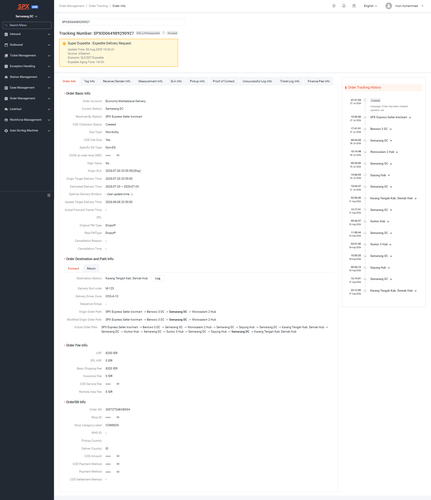The image size is (431, 500).
Task: Expand Order Management menu chevron
Action: tap(49, 98)
